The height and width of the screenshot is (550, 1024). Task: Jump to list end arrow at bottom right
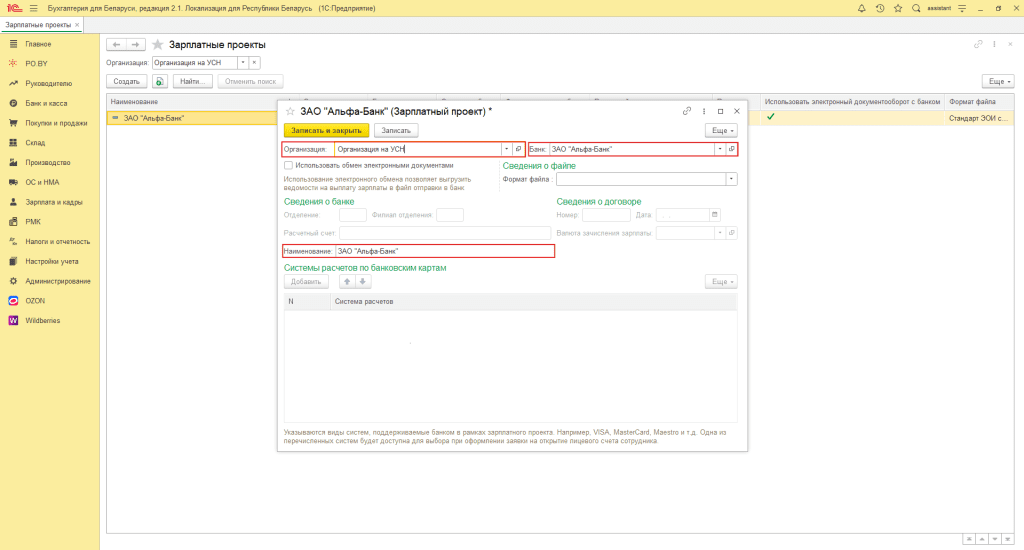(x=1008, y=539)
